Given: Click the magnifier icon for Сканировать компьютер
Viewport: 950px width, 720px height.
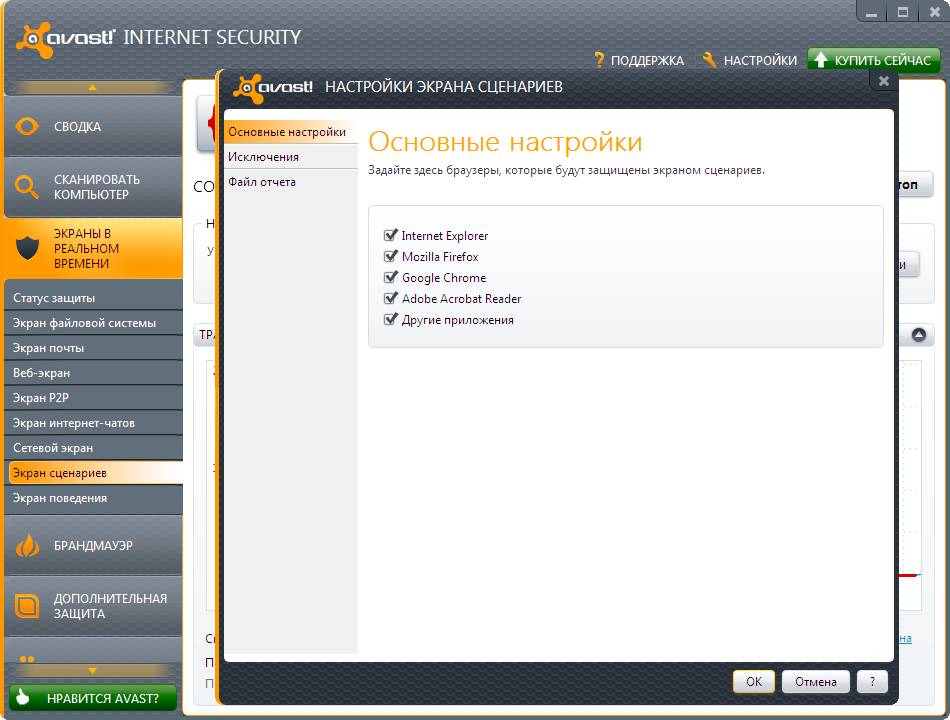Looking at the screenshot, I should 27,187.
